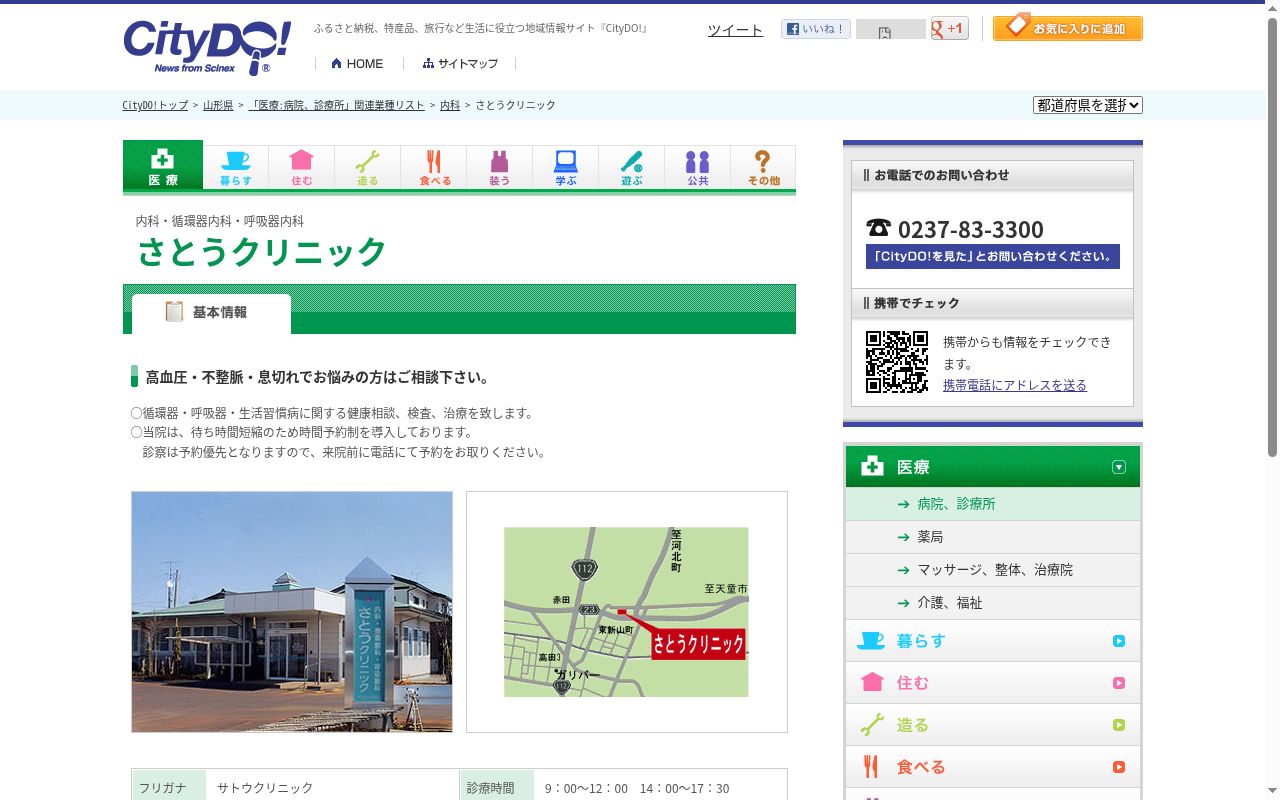Select the 造る wrench category icon

click(x=368, y=167)
